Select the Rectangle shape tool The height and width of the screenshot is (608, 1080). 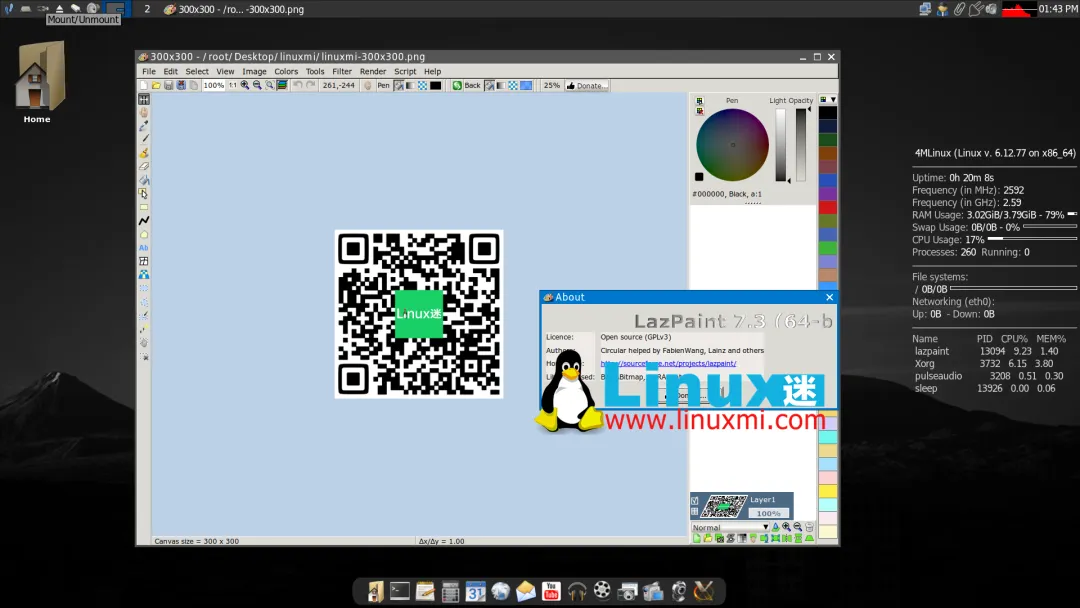click(144, 207)
